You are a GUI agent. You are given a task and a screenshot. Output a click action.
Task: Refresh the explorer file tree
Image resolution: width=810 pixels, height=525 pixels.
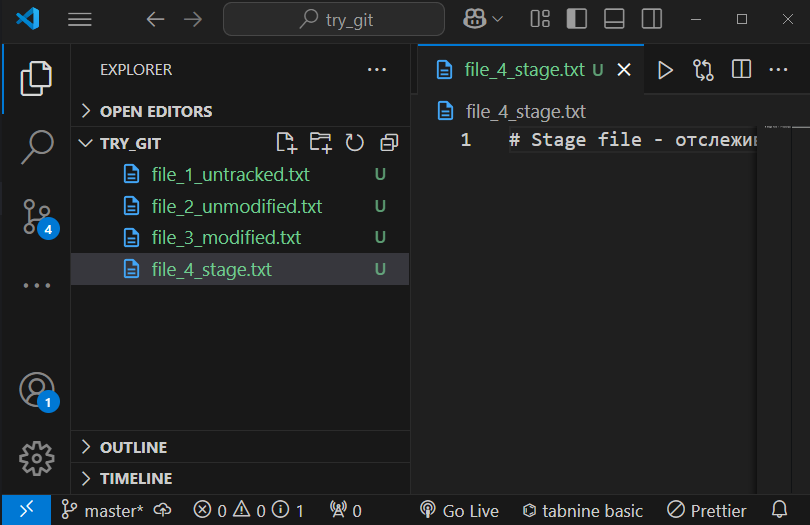tap(355, 143)
